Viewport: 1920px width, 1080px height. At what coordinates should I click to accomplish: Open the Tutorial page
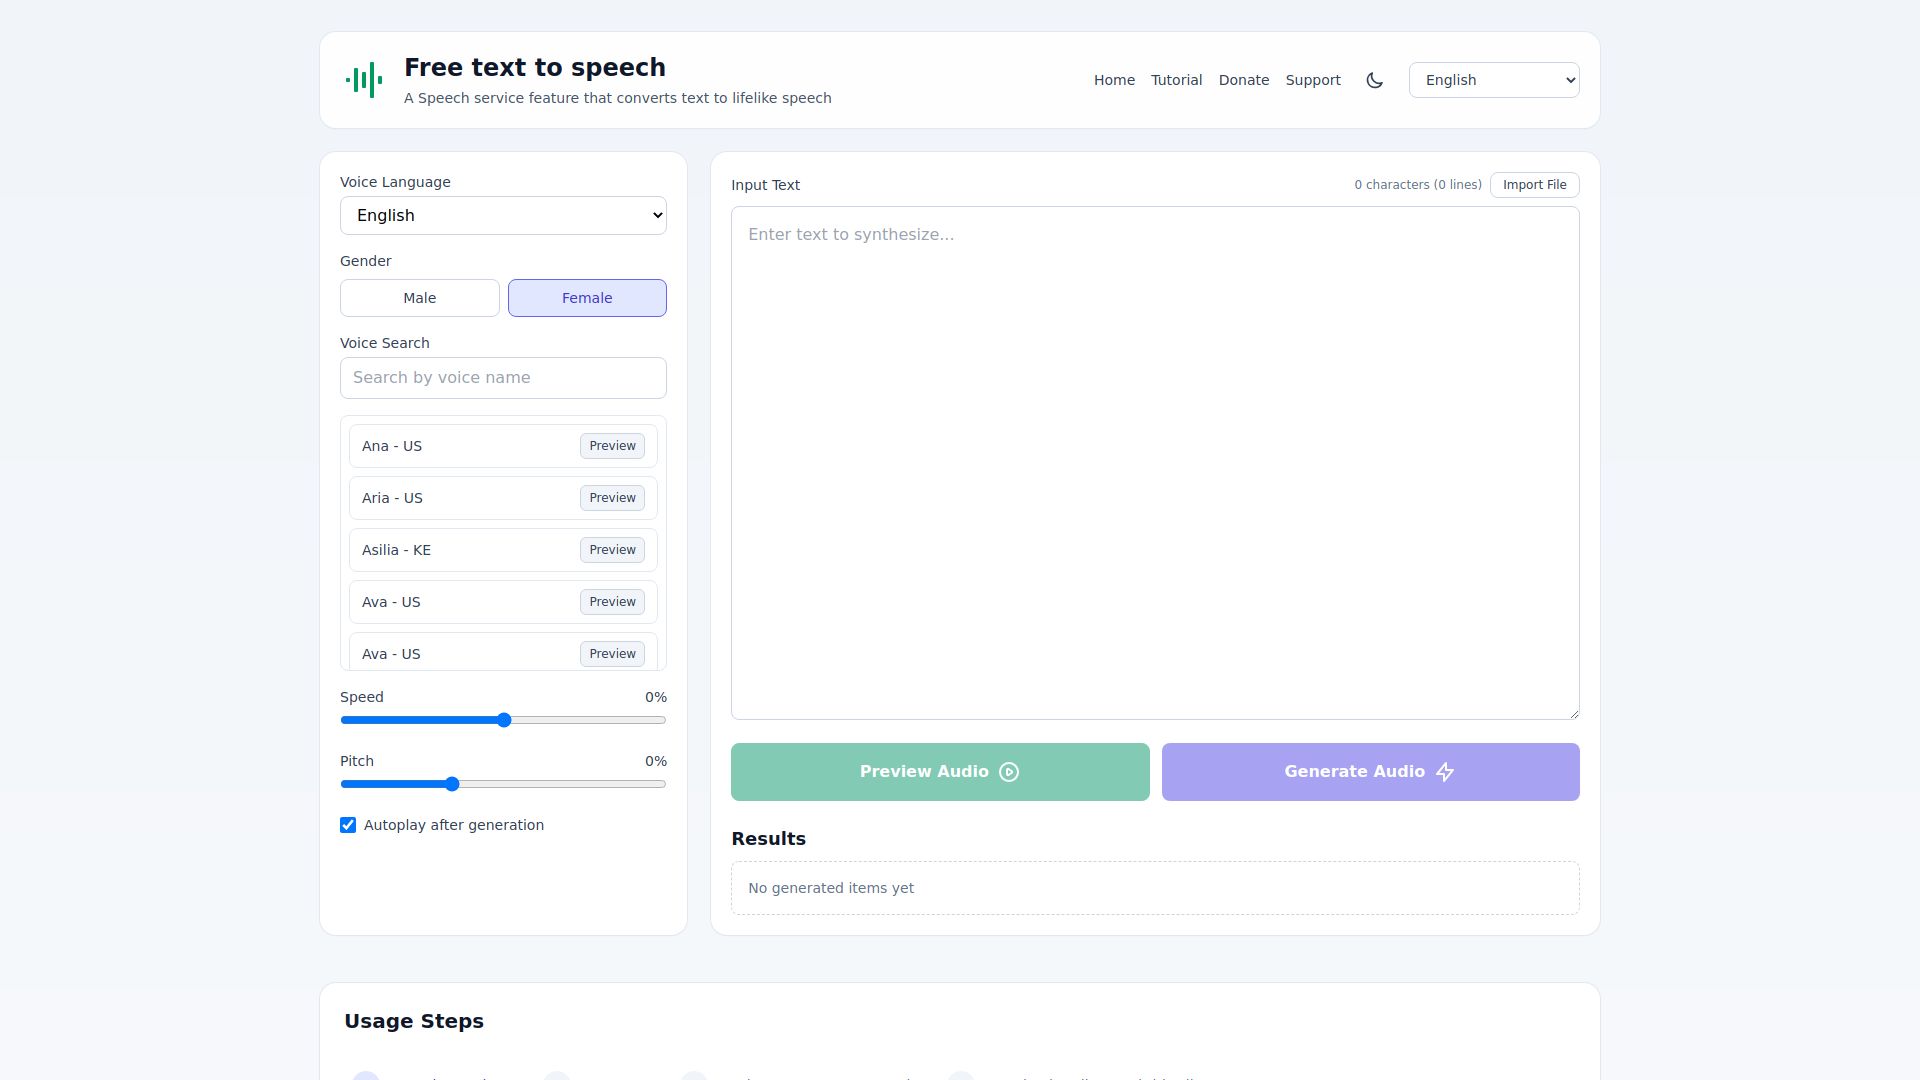(x=1176, y=80)
